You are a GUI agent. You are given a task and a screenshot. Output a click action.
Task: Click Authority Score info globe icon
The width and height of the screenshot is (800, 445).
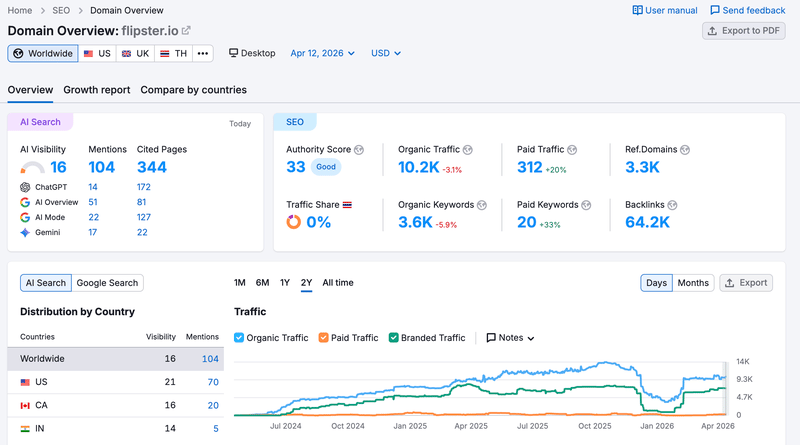pos(359,150)
